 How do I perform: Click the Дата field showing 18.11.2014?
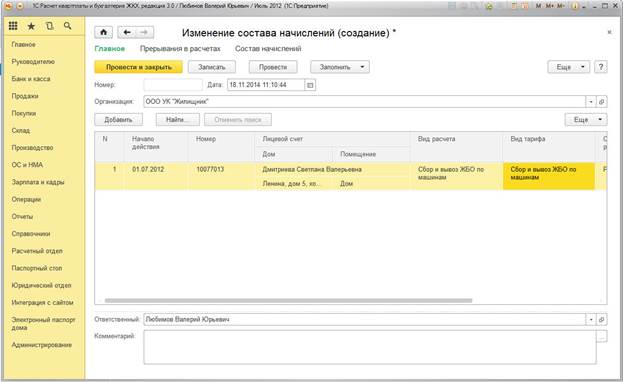click(x=266, y=85)
